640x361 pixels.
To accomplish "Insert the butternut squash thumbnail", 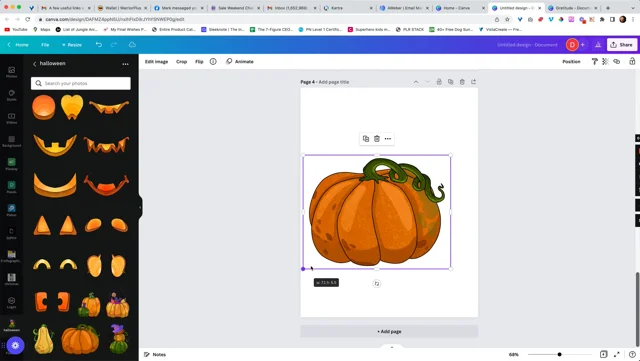I will click(43, 339).
